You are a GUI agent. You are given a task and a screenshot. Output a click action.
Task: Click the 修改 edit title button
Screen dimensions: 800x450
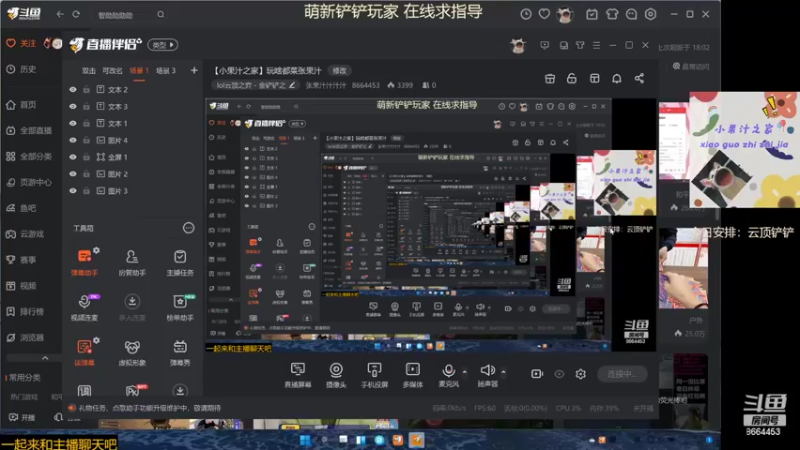point(339,70)
